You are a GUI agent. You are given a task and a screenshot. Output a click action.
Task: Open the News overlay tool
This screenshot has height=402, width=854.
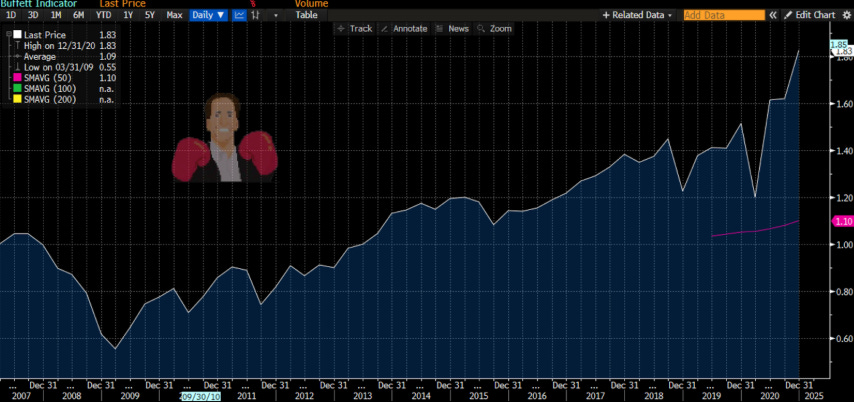(x=452, y=28)
